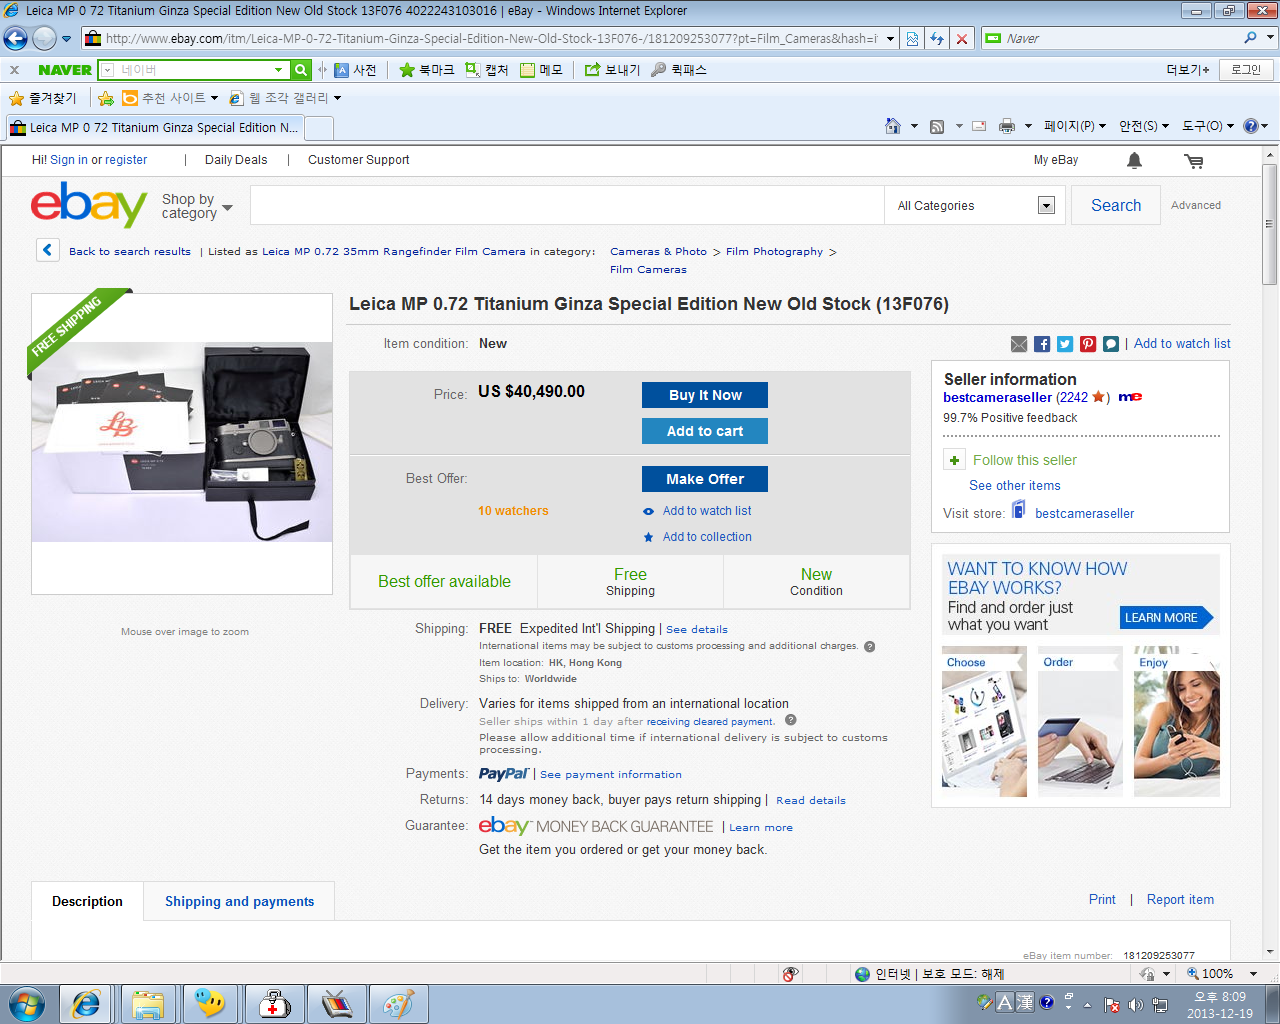1280x1024 pixels.
Task: Click the Leica camera product image
Action: tap(182, 442)
